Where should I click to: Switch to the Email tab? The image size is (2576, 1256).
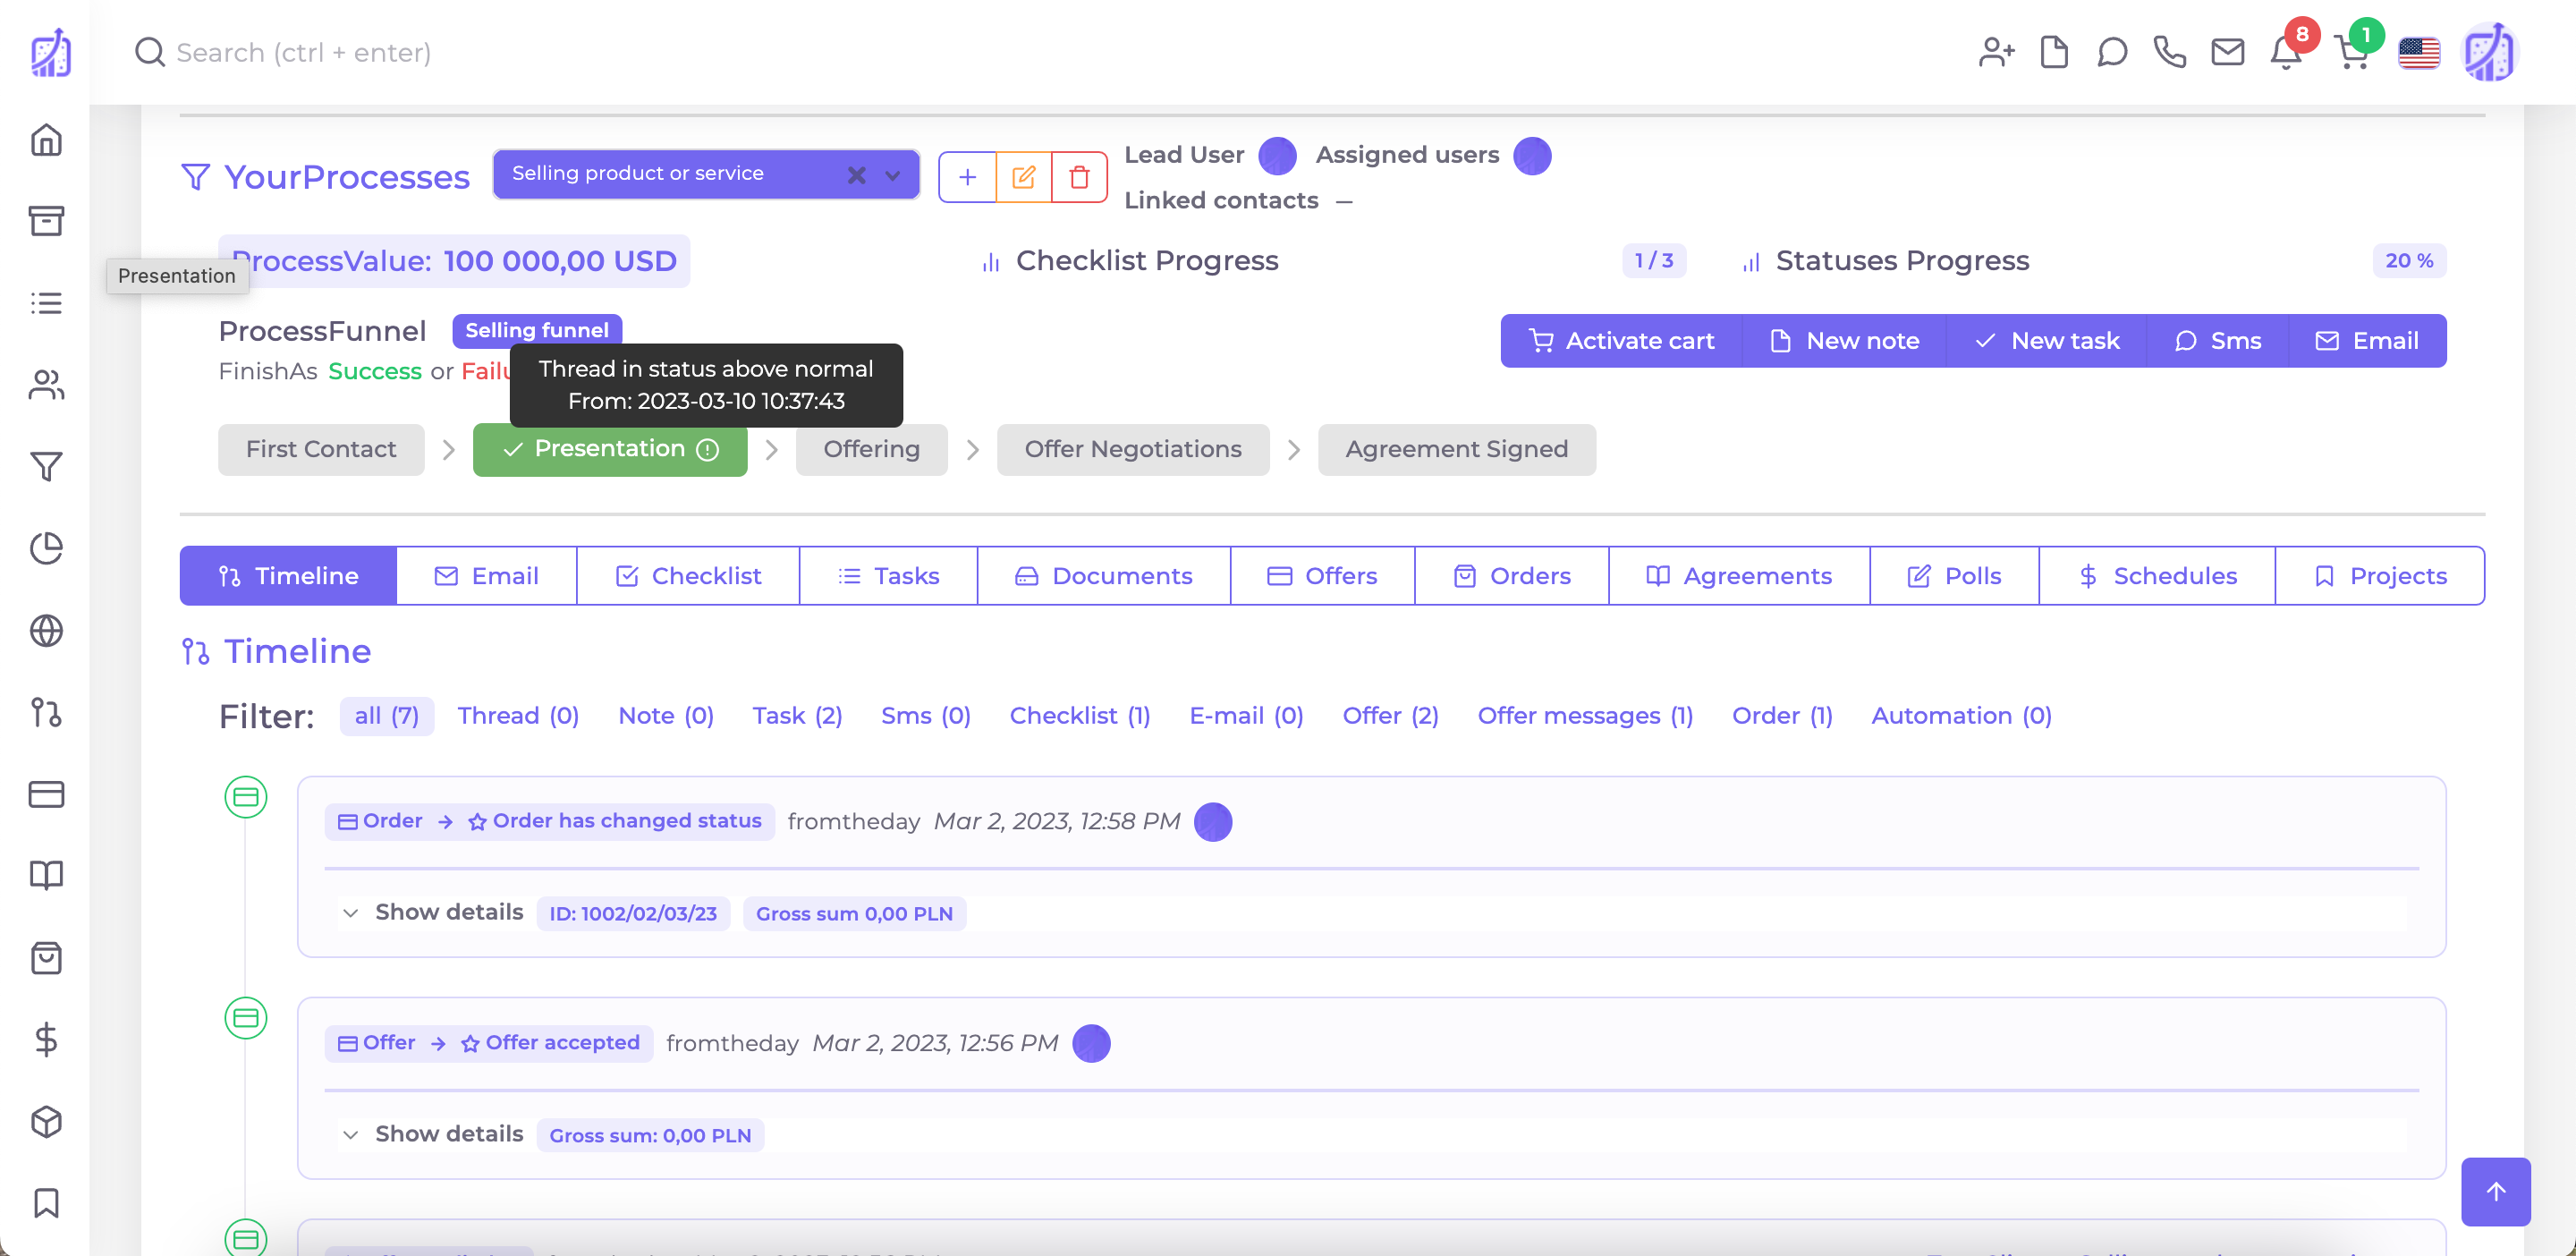487,576
